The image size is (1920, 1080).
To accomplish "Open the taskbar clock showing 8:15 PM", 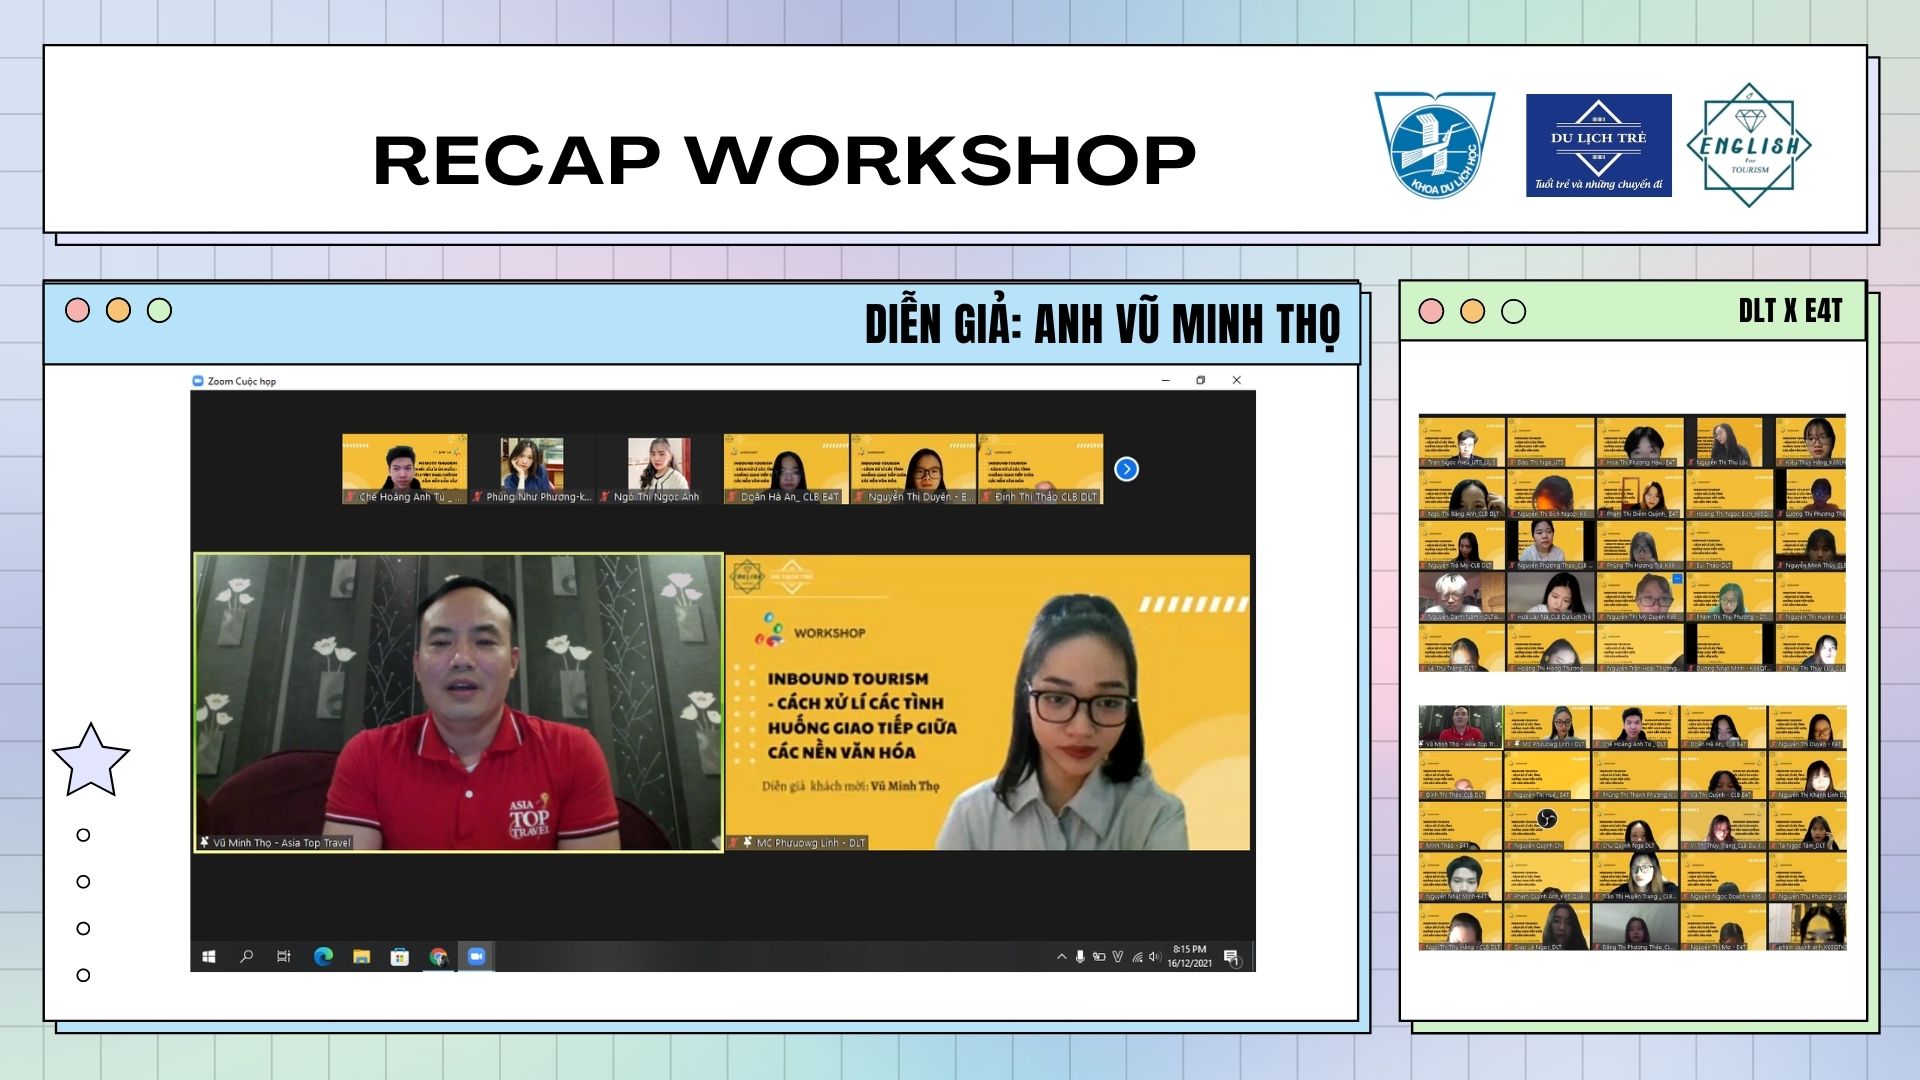I will point(1189,957).
